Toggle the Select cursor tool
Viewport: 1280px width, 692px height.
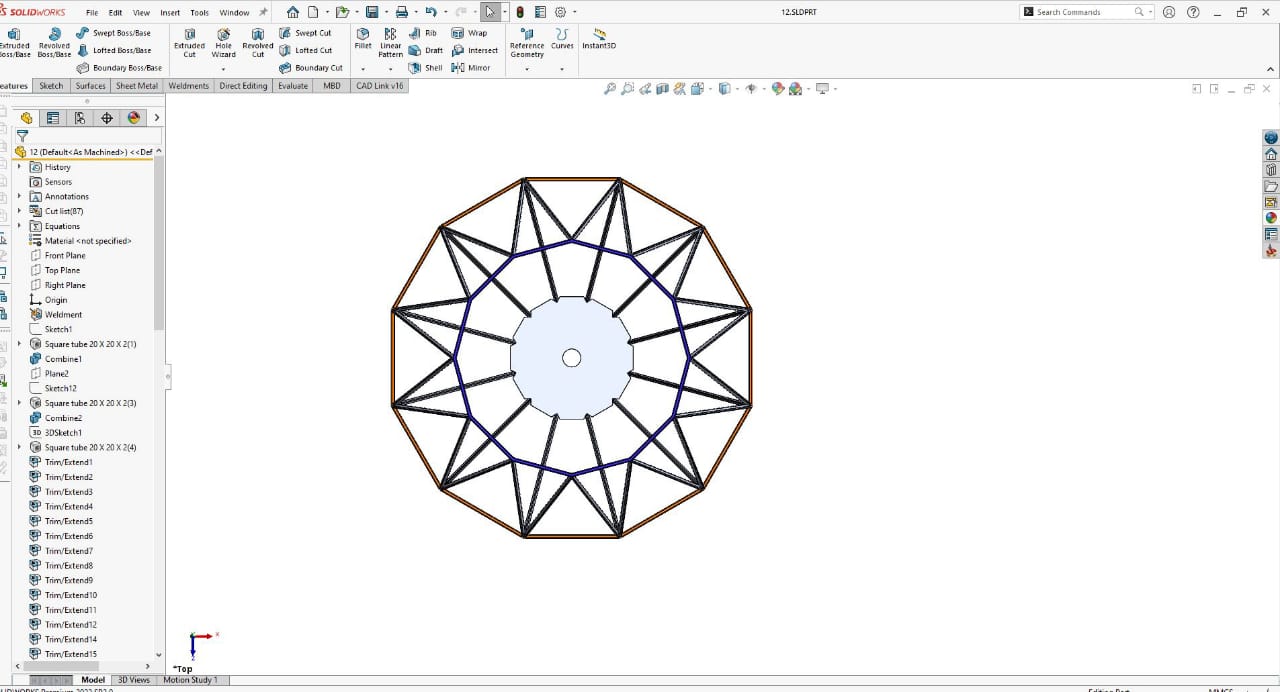pyautogui.click(x=489, y=12)
